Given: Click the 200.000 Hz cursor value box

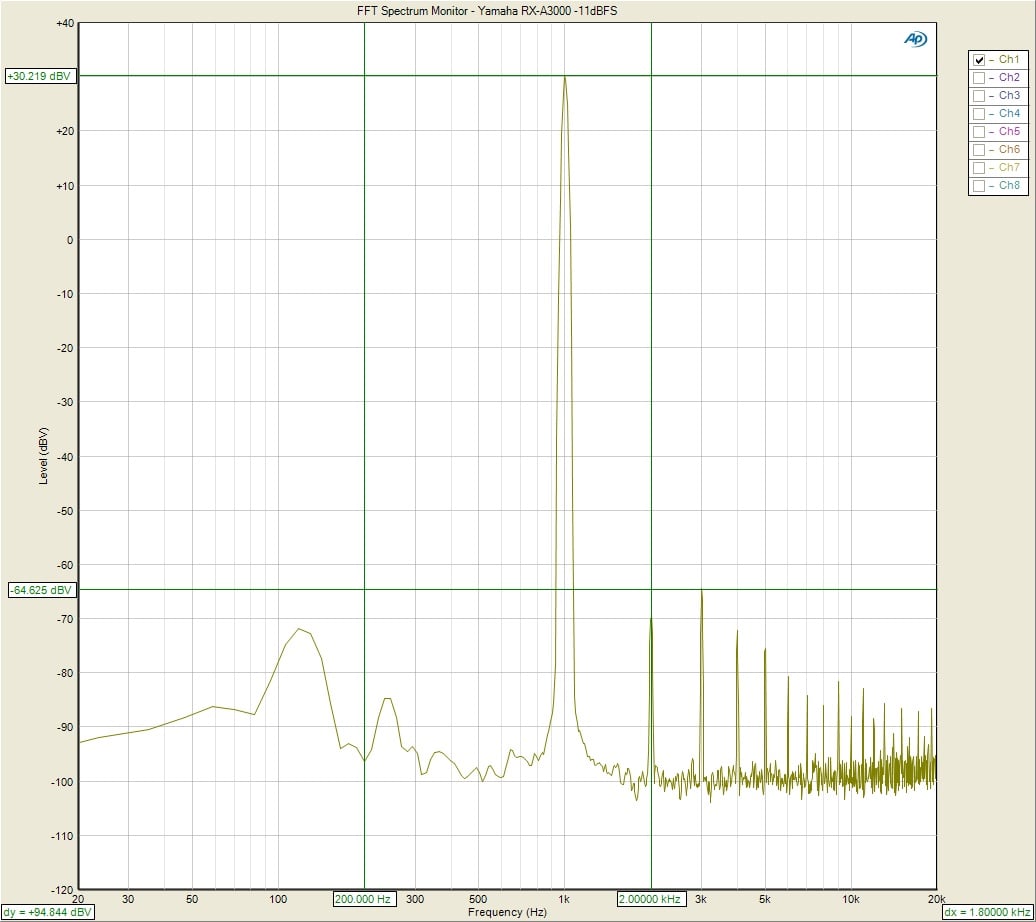Looking at the screenshot, I should tap(364, 899).
